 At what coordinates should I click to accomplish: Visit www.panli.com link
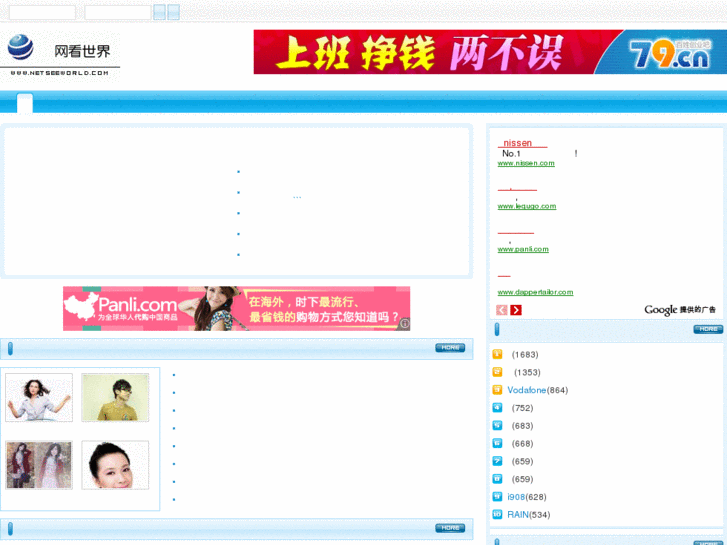pyautogui.click(x=523, y=249)
